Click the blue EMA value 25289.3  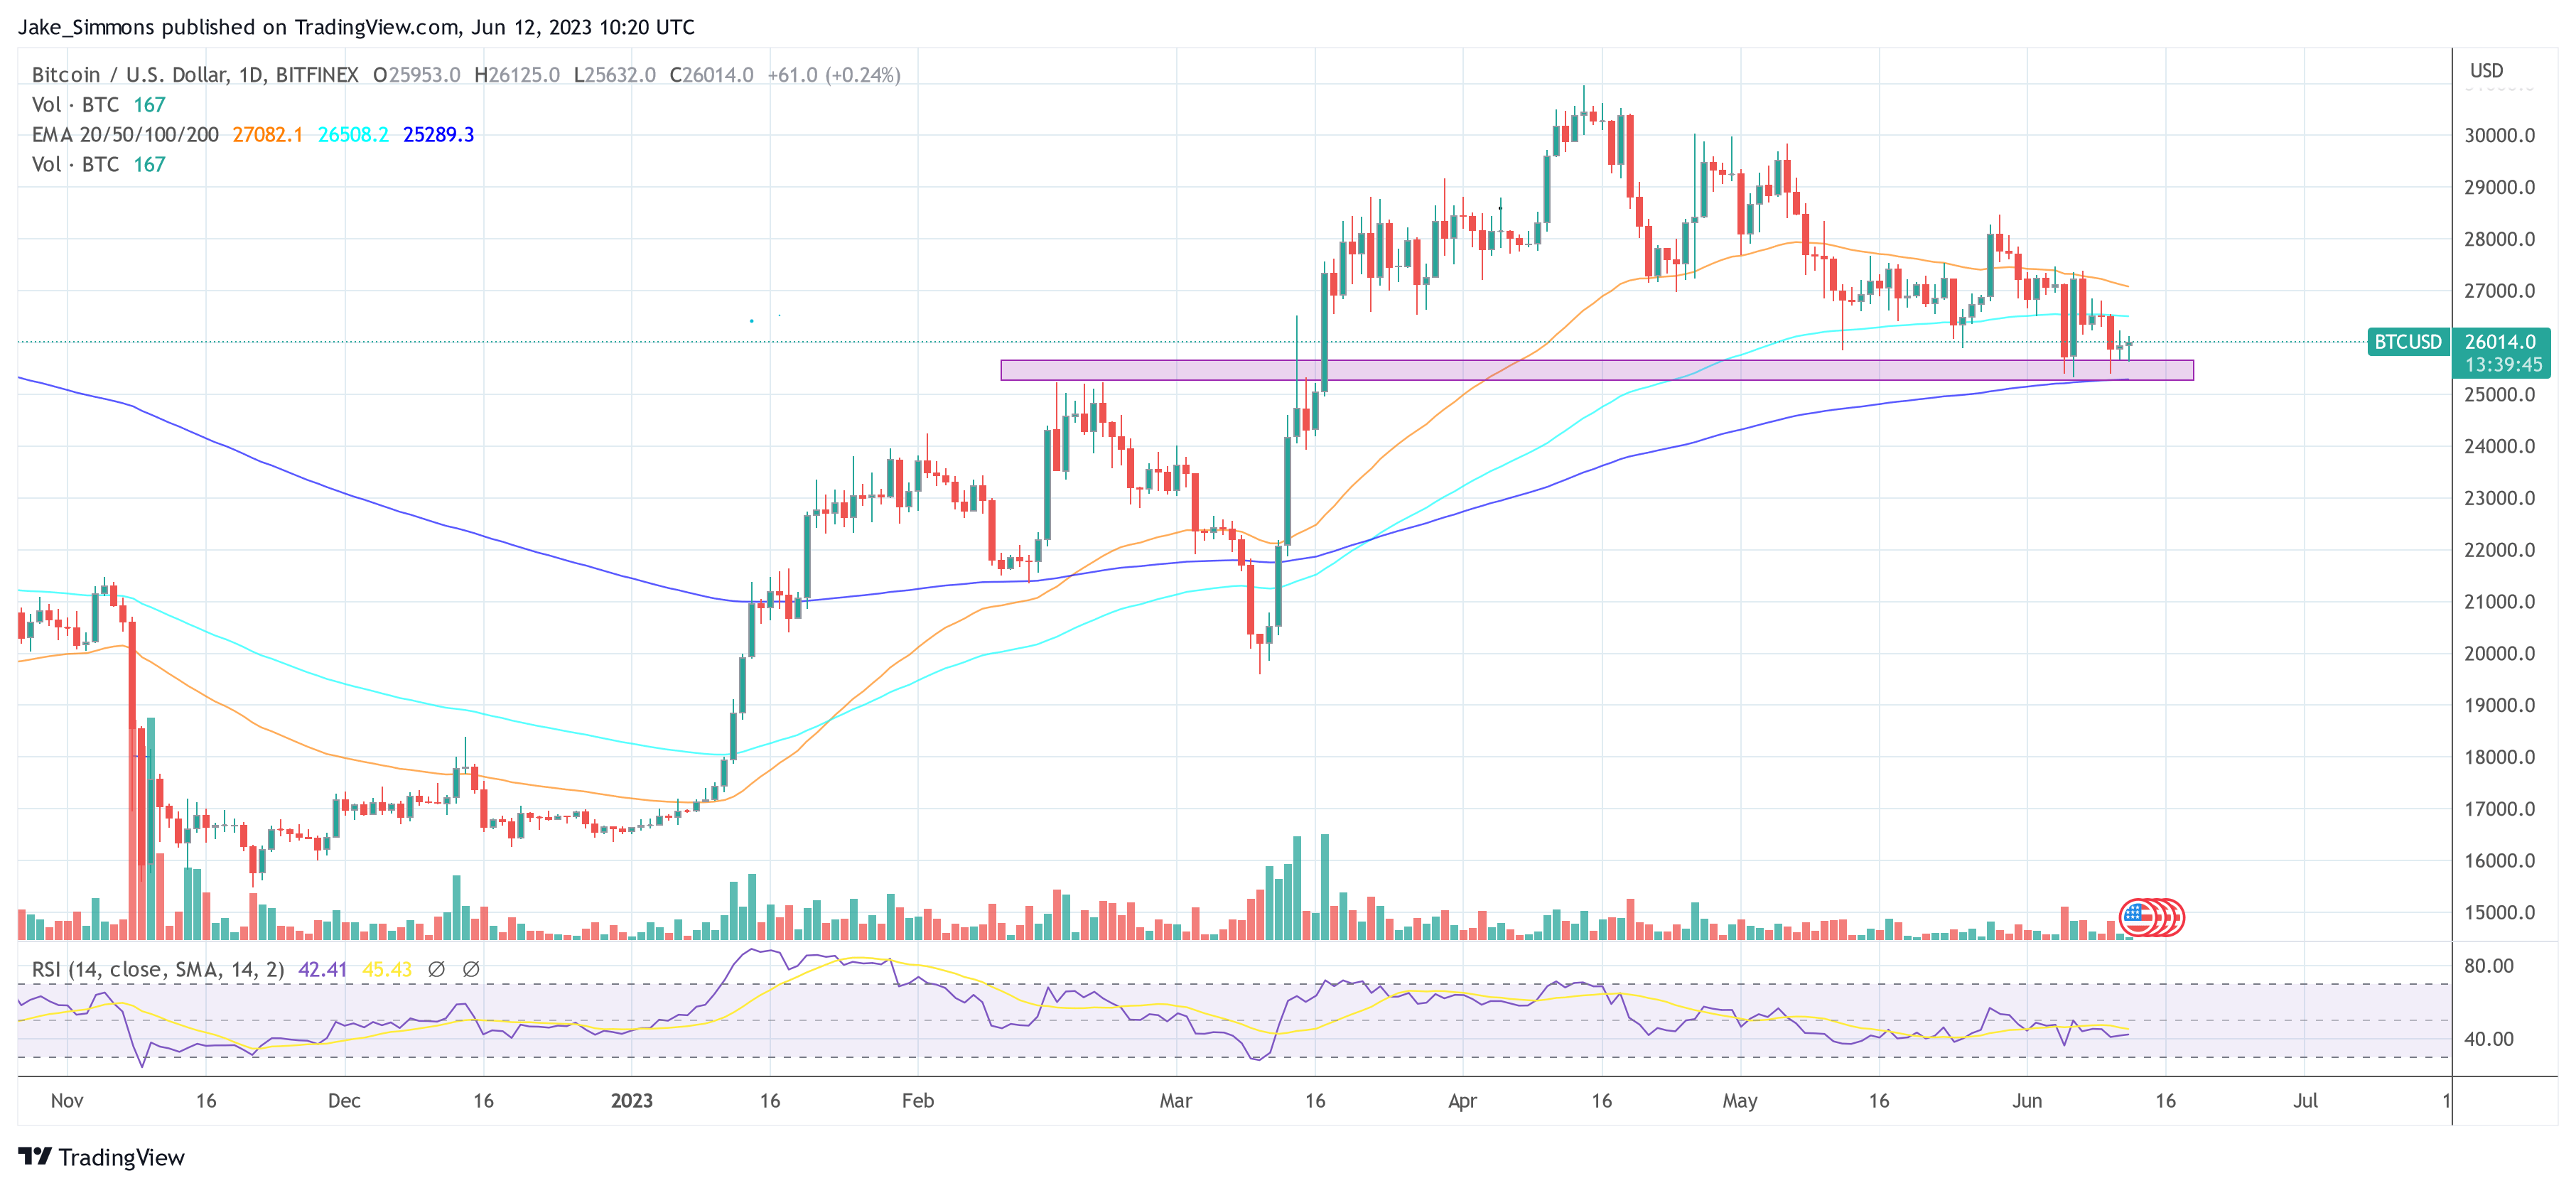pos(438,135)
